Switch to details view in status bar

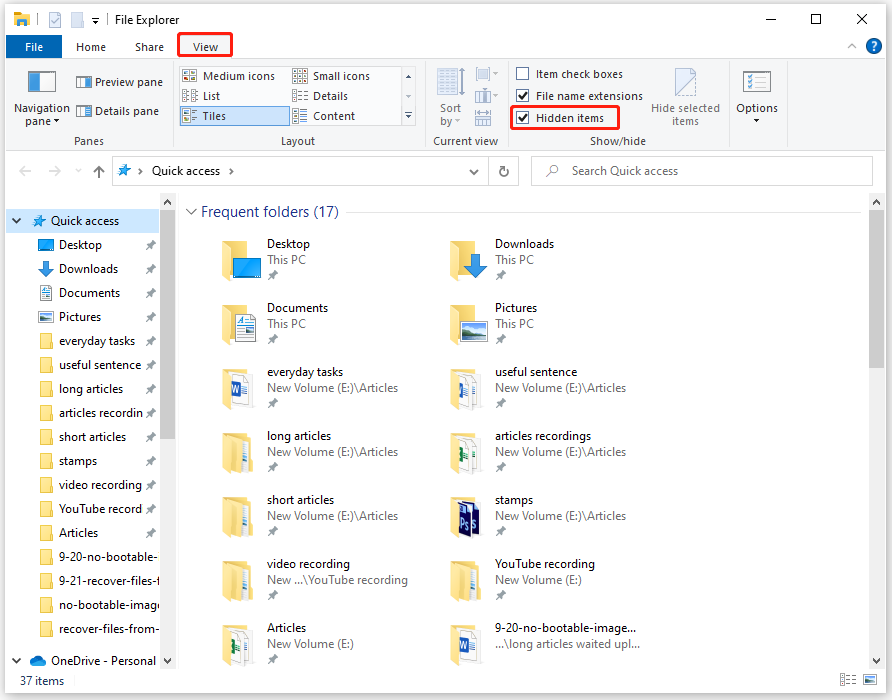point(848,680)
